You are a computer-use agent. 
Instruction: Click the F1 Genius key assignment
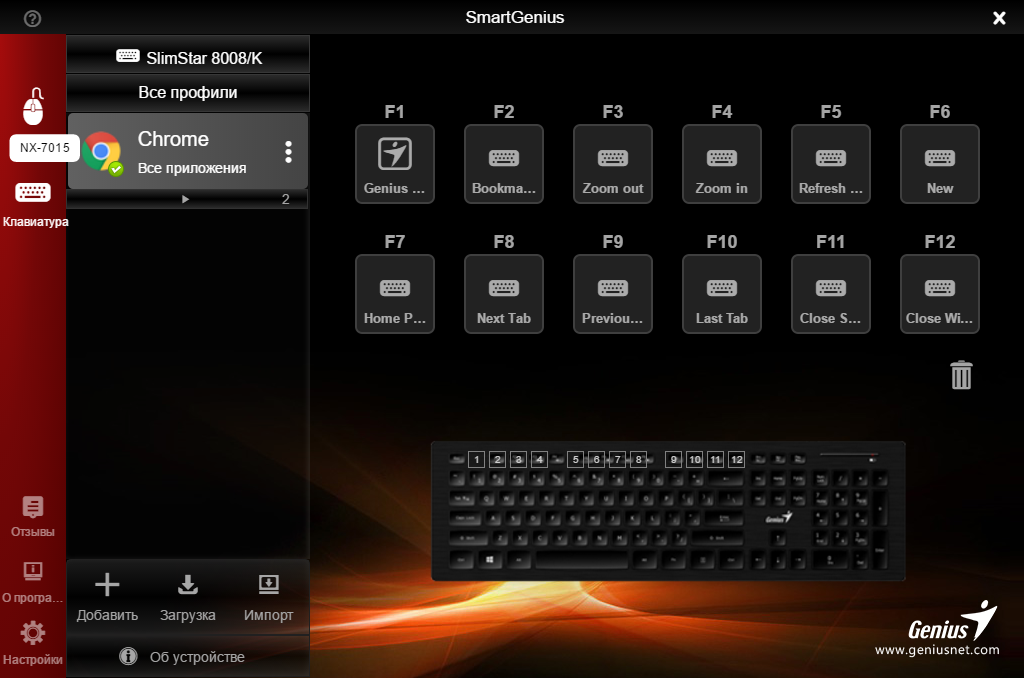pyautogui.click(x=394, y=164)
